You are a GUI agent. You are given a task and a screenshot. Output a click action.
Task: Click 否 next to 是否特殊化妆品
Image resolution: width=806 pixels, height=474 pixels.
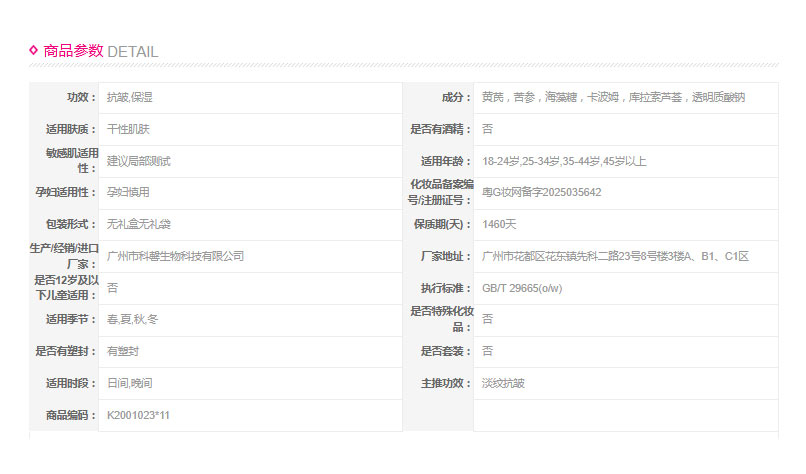[x=487, y=319]
